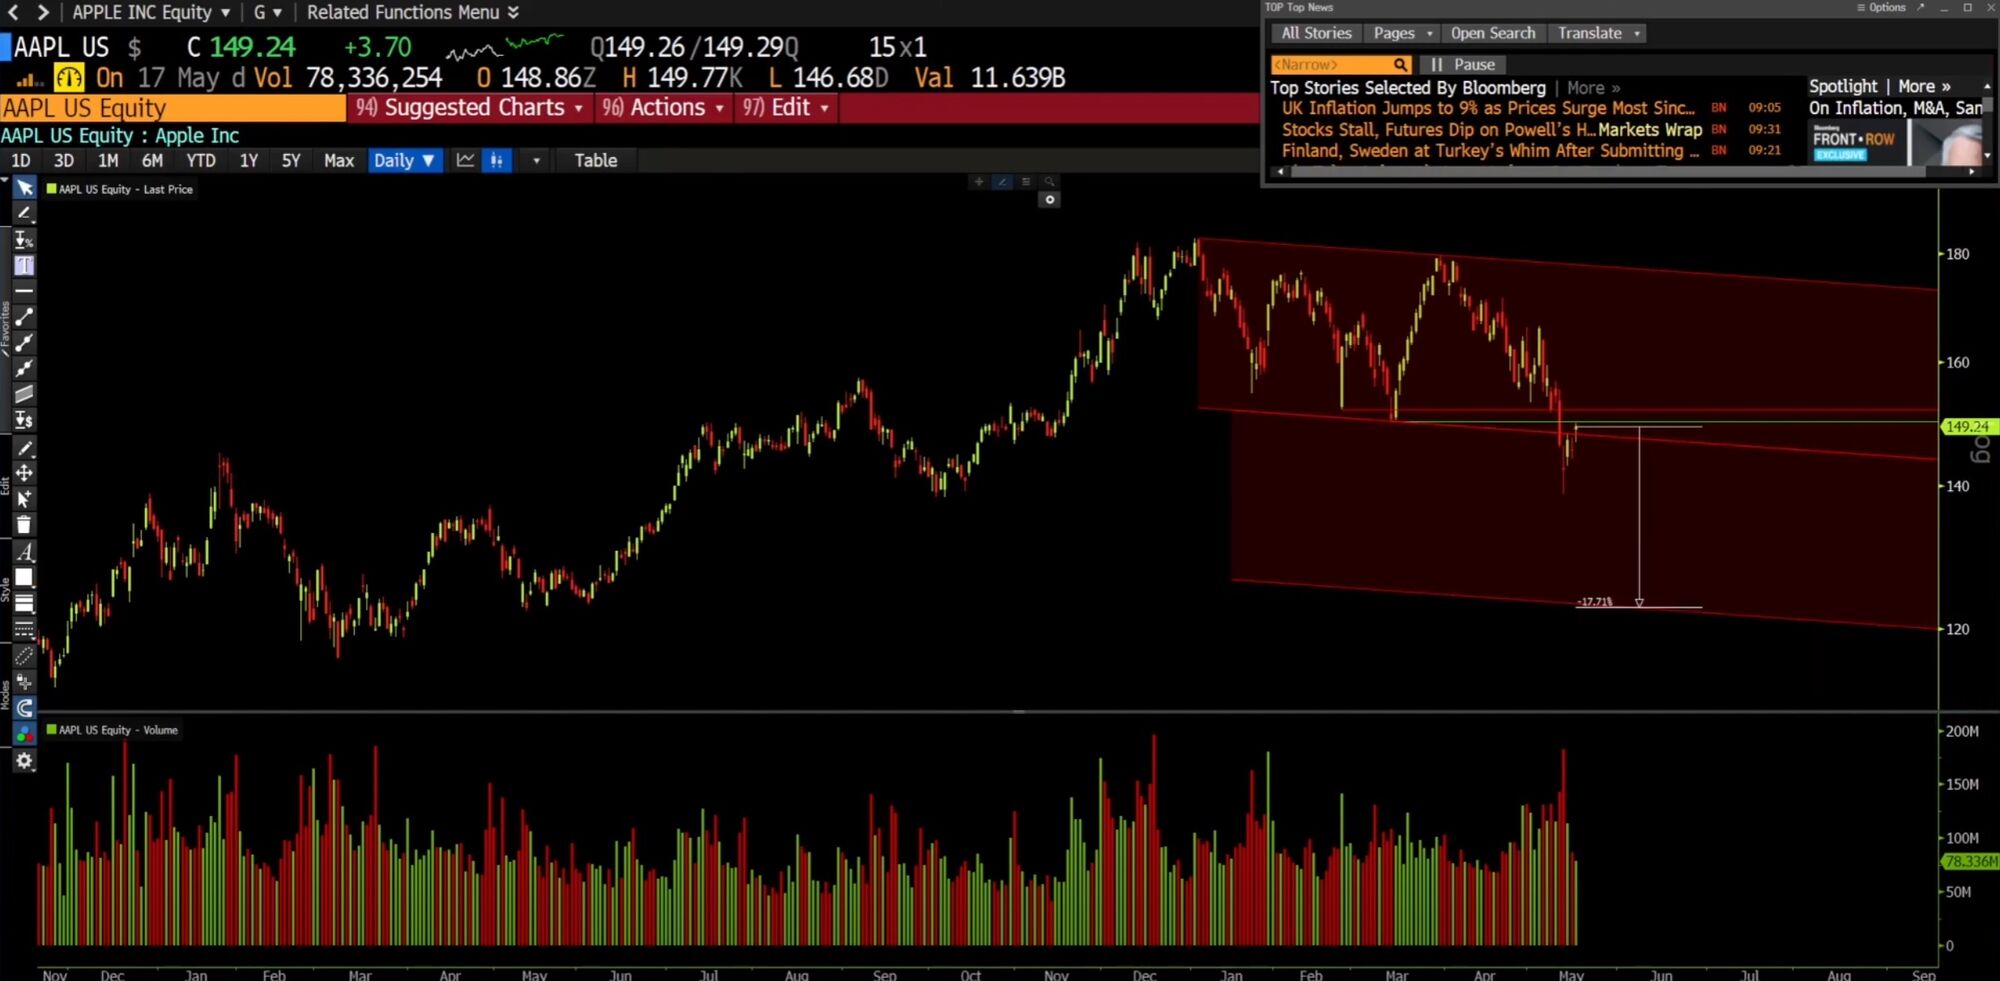Click the search icon in Narrow field
The image size is (2000, 981).
click(x=1401, y=65)
